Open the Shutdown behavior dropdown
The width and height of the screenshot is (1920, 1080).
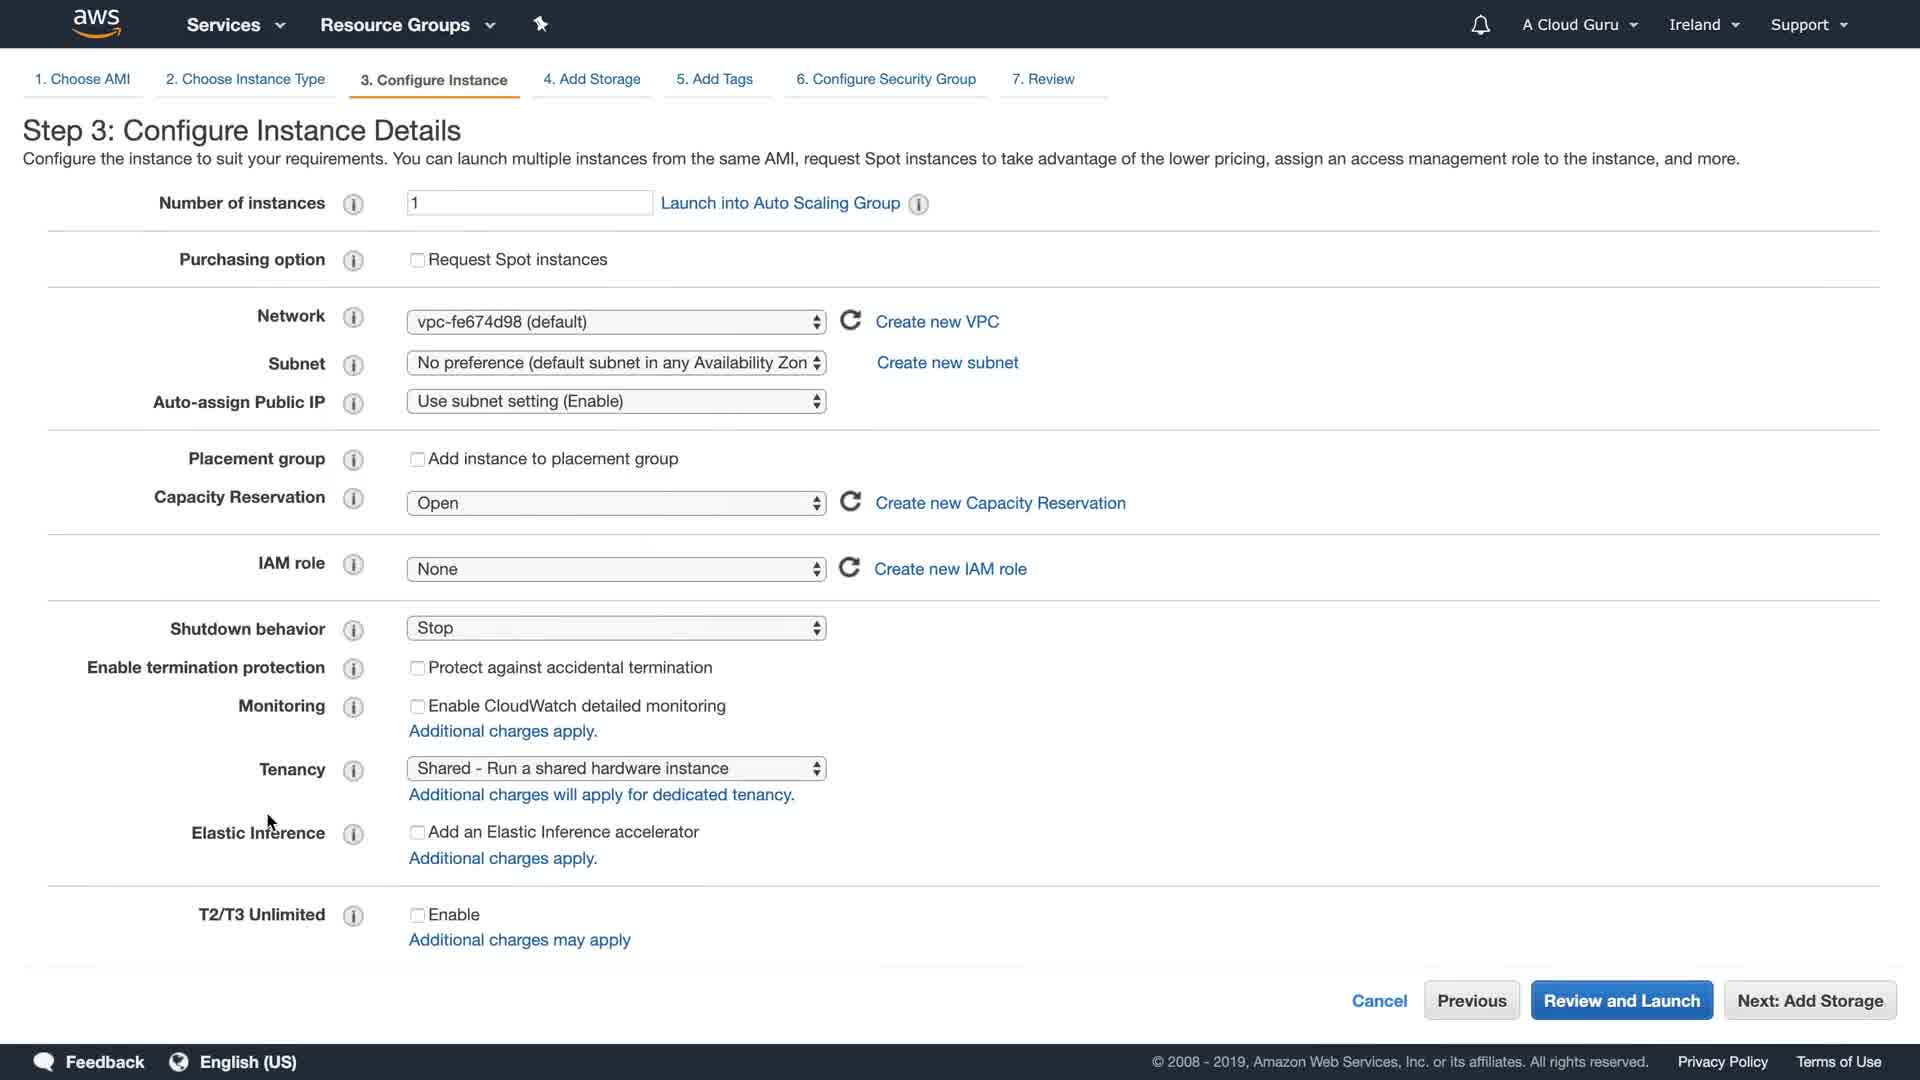(616, 628)
